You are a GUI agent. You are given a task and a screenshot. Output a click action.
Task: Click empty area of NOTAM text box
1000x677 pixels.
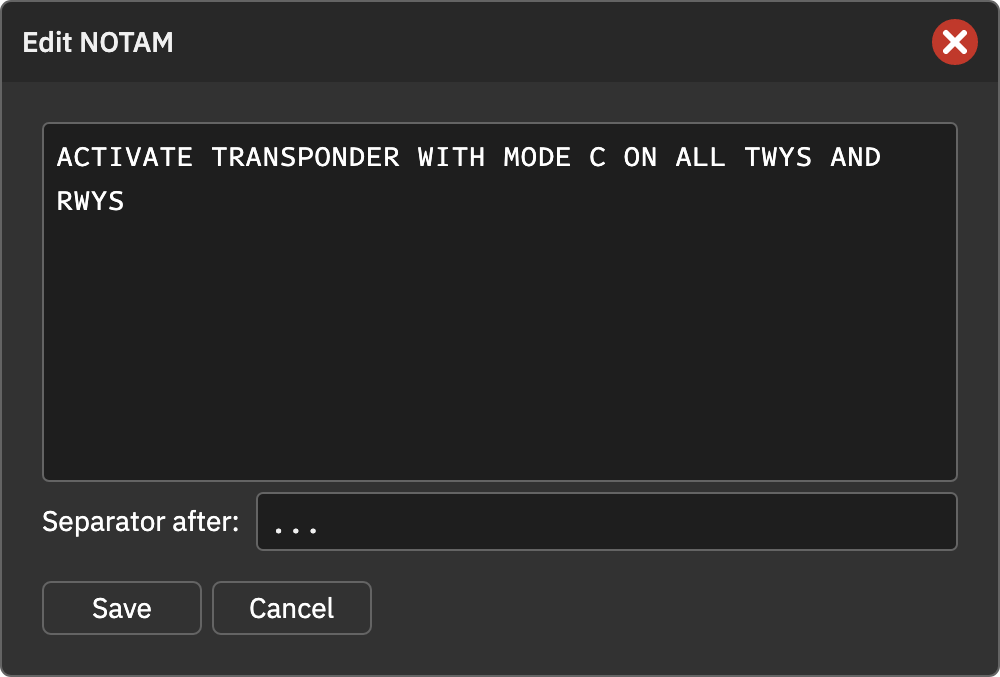[x=499, y=344]
